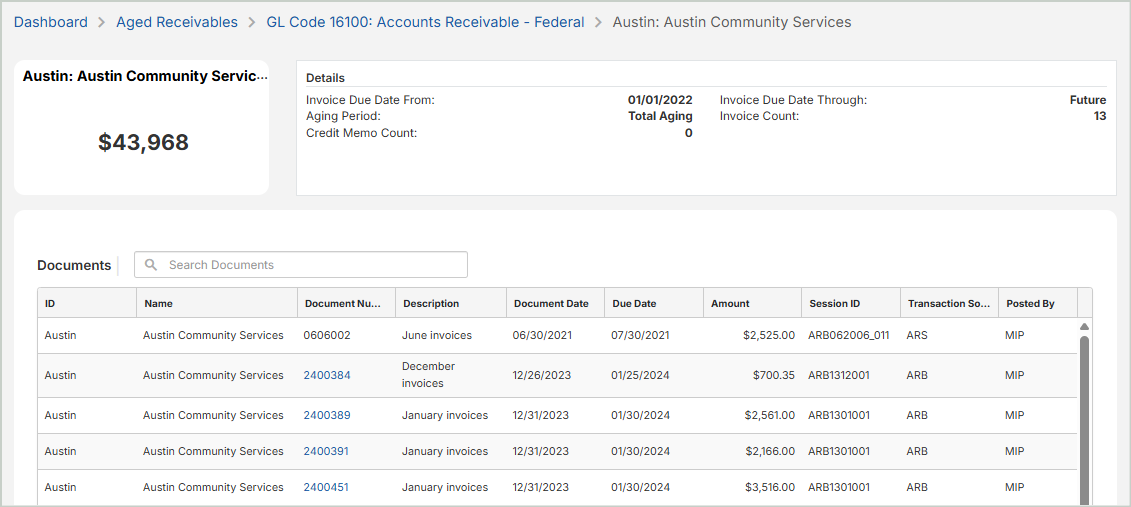Click the table's vertical scrollbar thumb
Screen dimensions: 1131x507
click(1084, 420)
